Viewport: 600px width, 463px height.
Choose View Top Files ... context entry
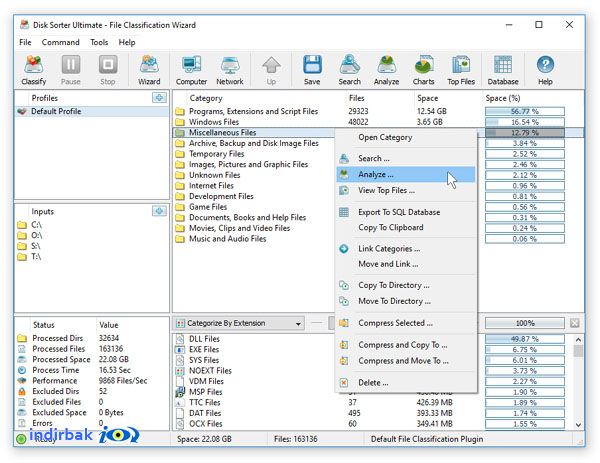[x=406, y=190]
